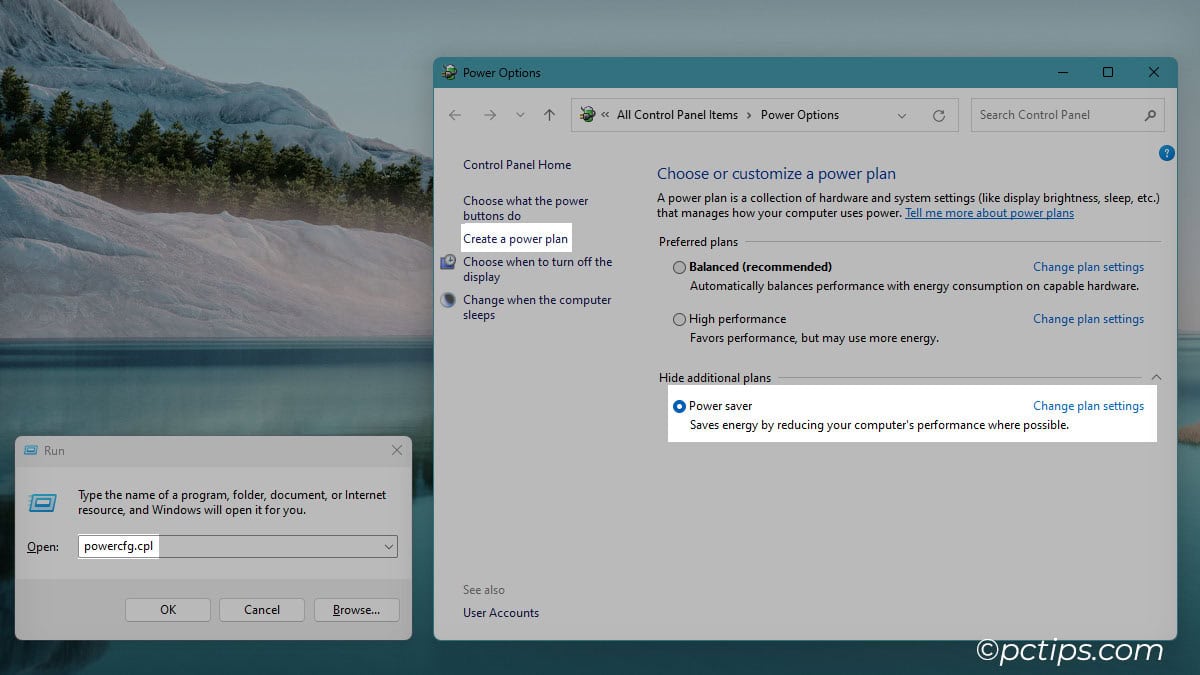
Task: Open help with the blue question mark
Action: click(x=1166, y=152)
